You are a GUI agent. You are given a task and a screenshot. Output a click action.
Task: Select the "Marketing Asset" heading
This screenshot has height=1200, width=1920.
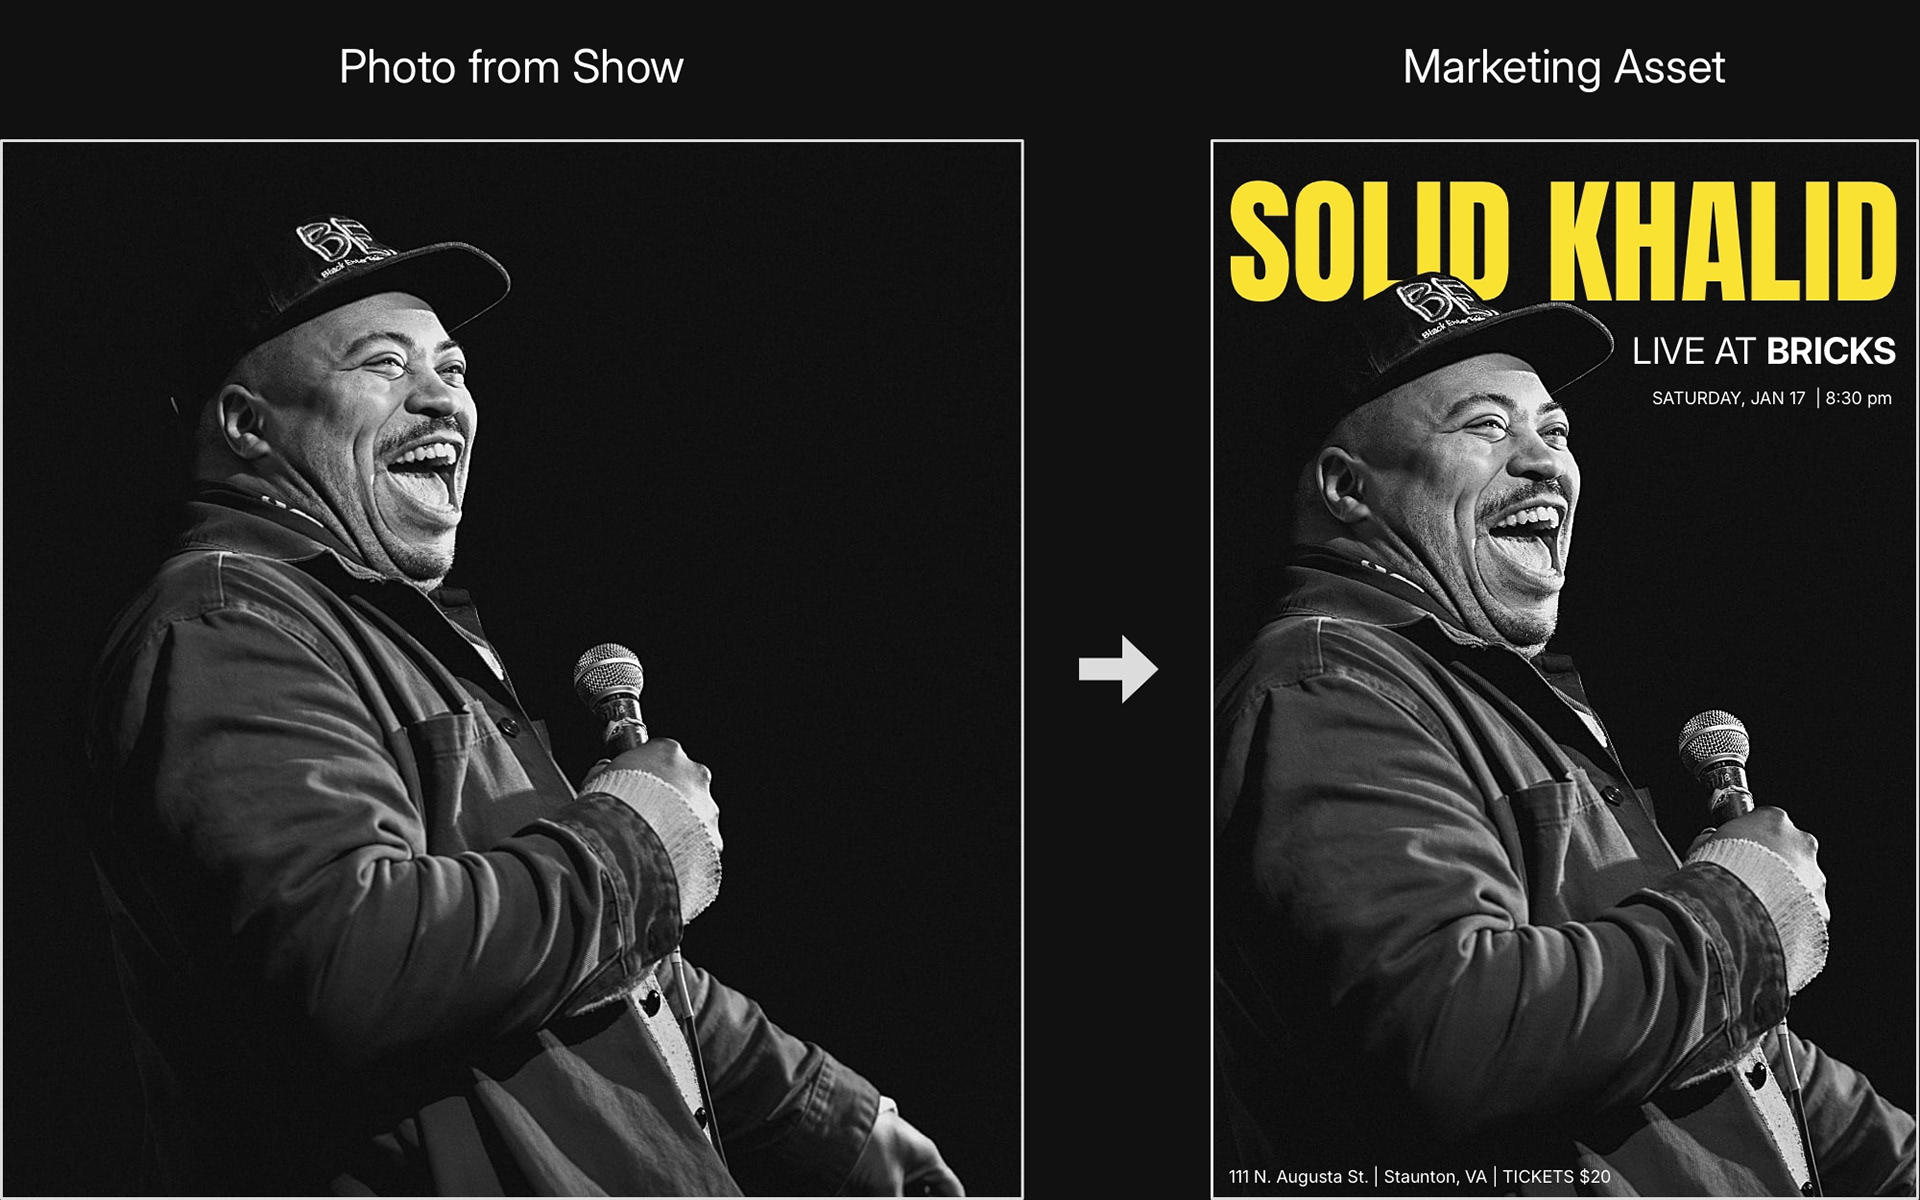point(1564,67)
